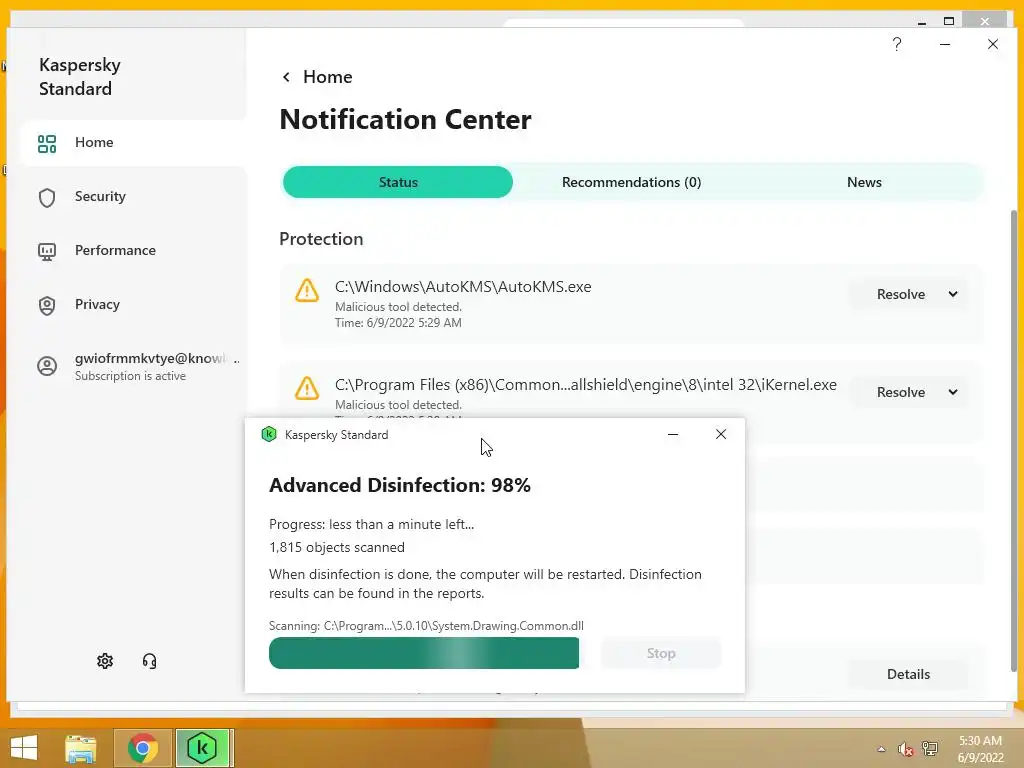
Task: Open the Home section in sidebar
Action: pyautogui.click(x=134, y=142)
